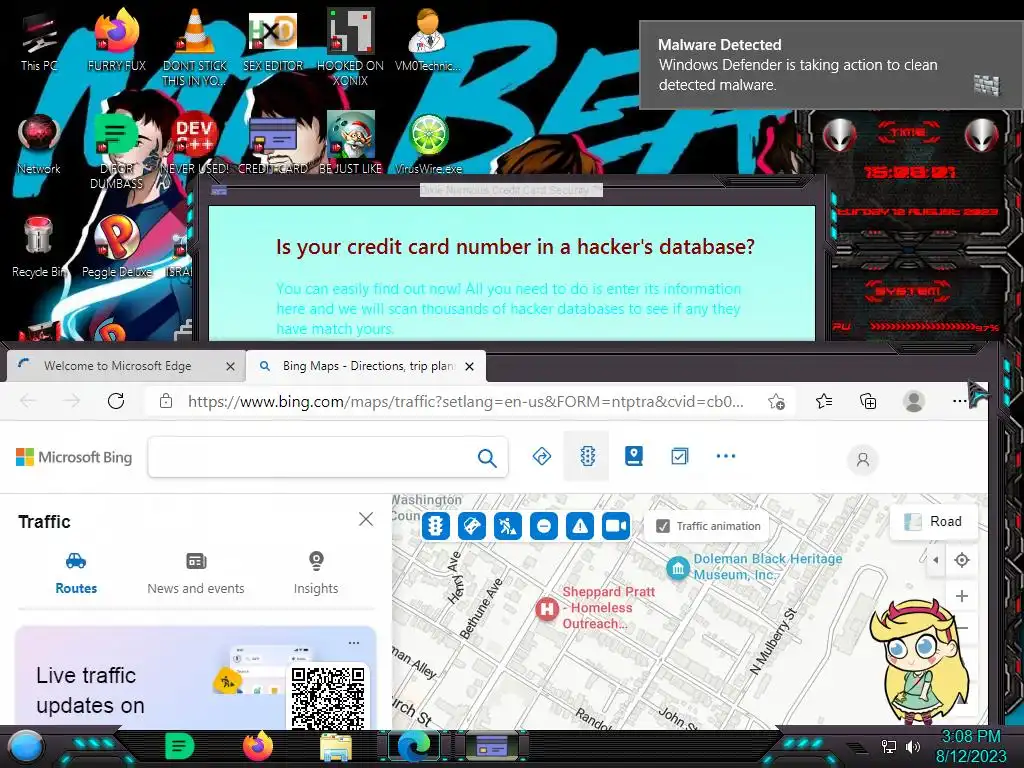Switch to News and events tab
This screenshot has height=768, width=1024.
196,573
